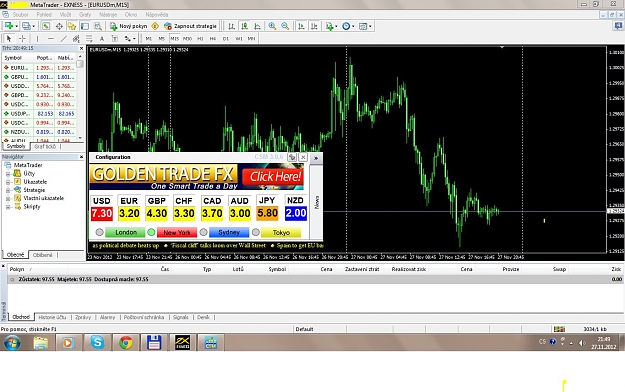
Task: Select the Equidistant Channel tool
Action: click(x=76, y=39)
